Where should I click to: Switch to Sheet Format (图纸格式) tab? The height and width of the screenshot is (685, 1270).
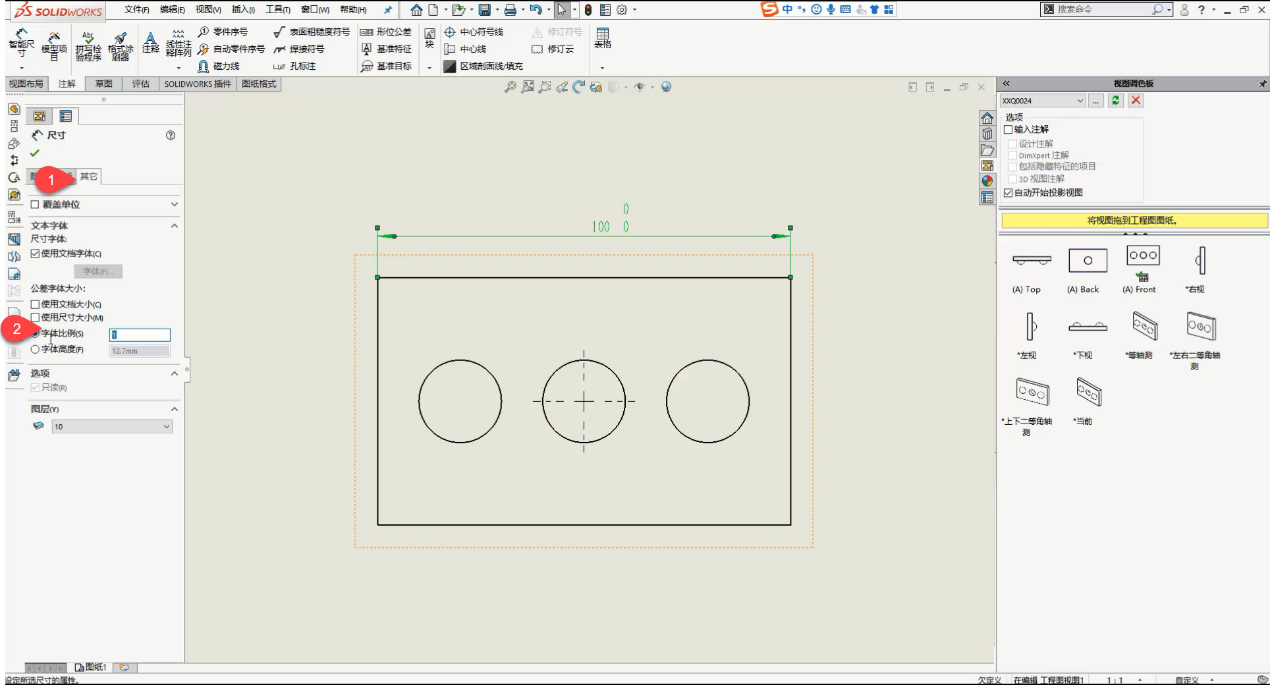[x=259, y=84]
